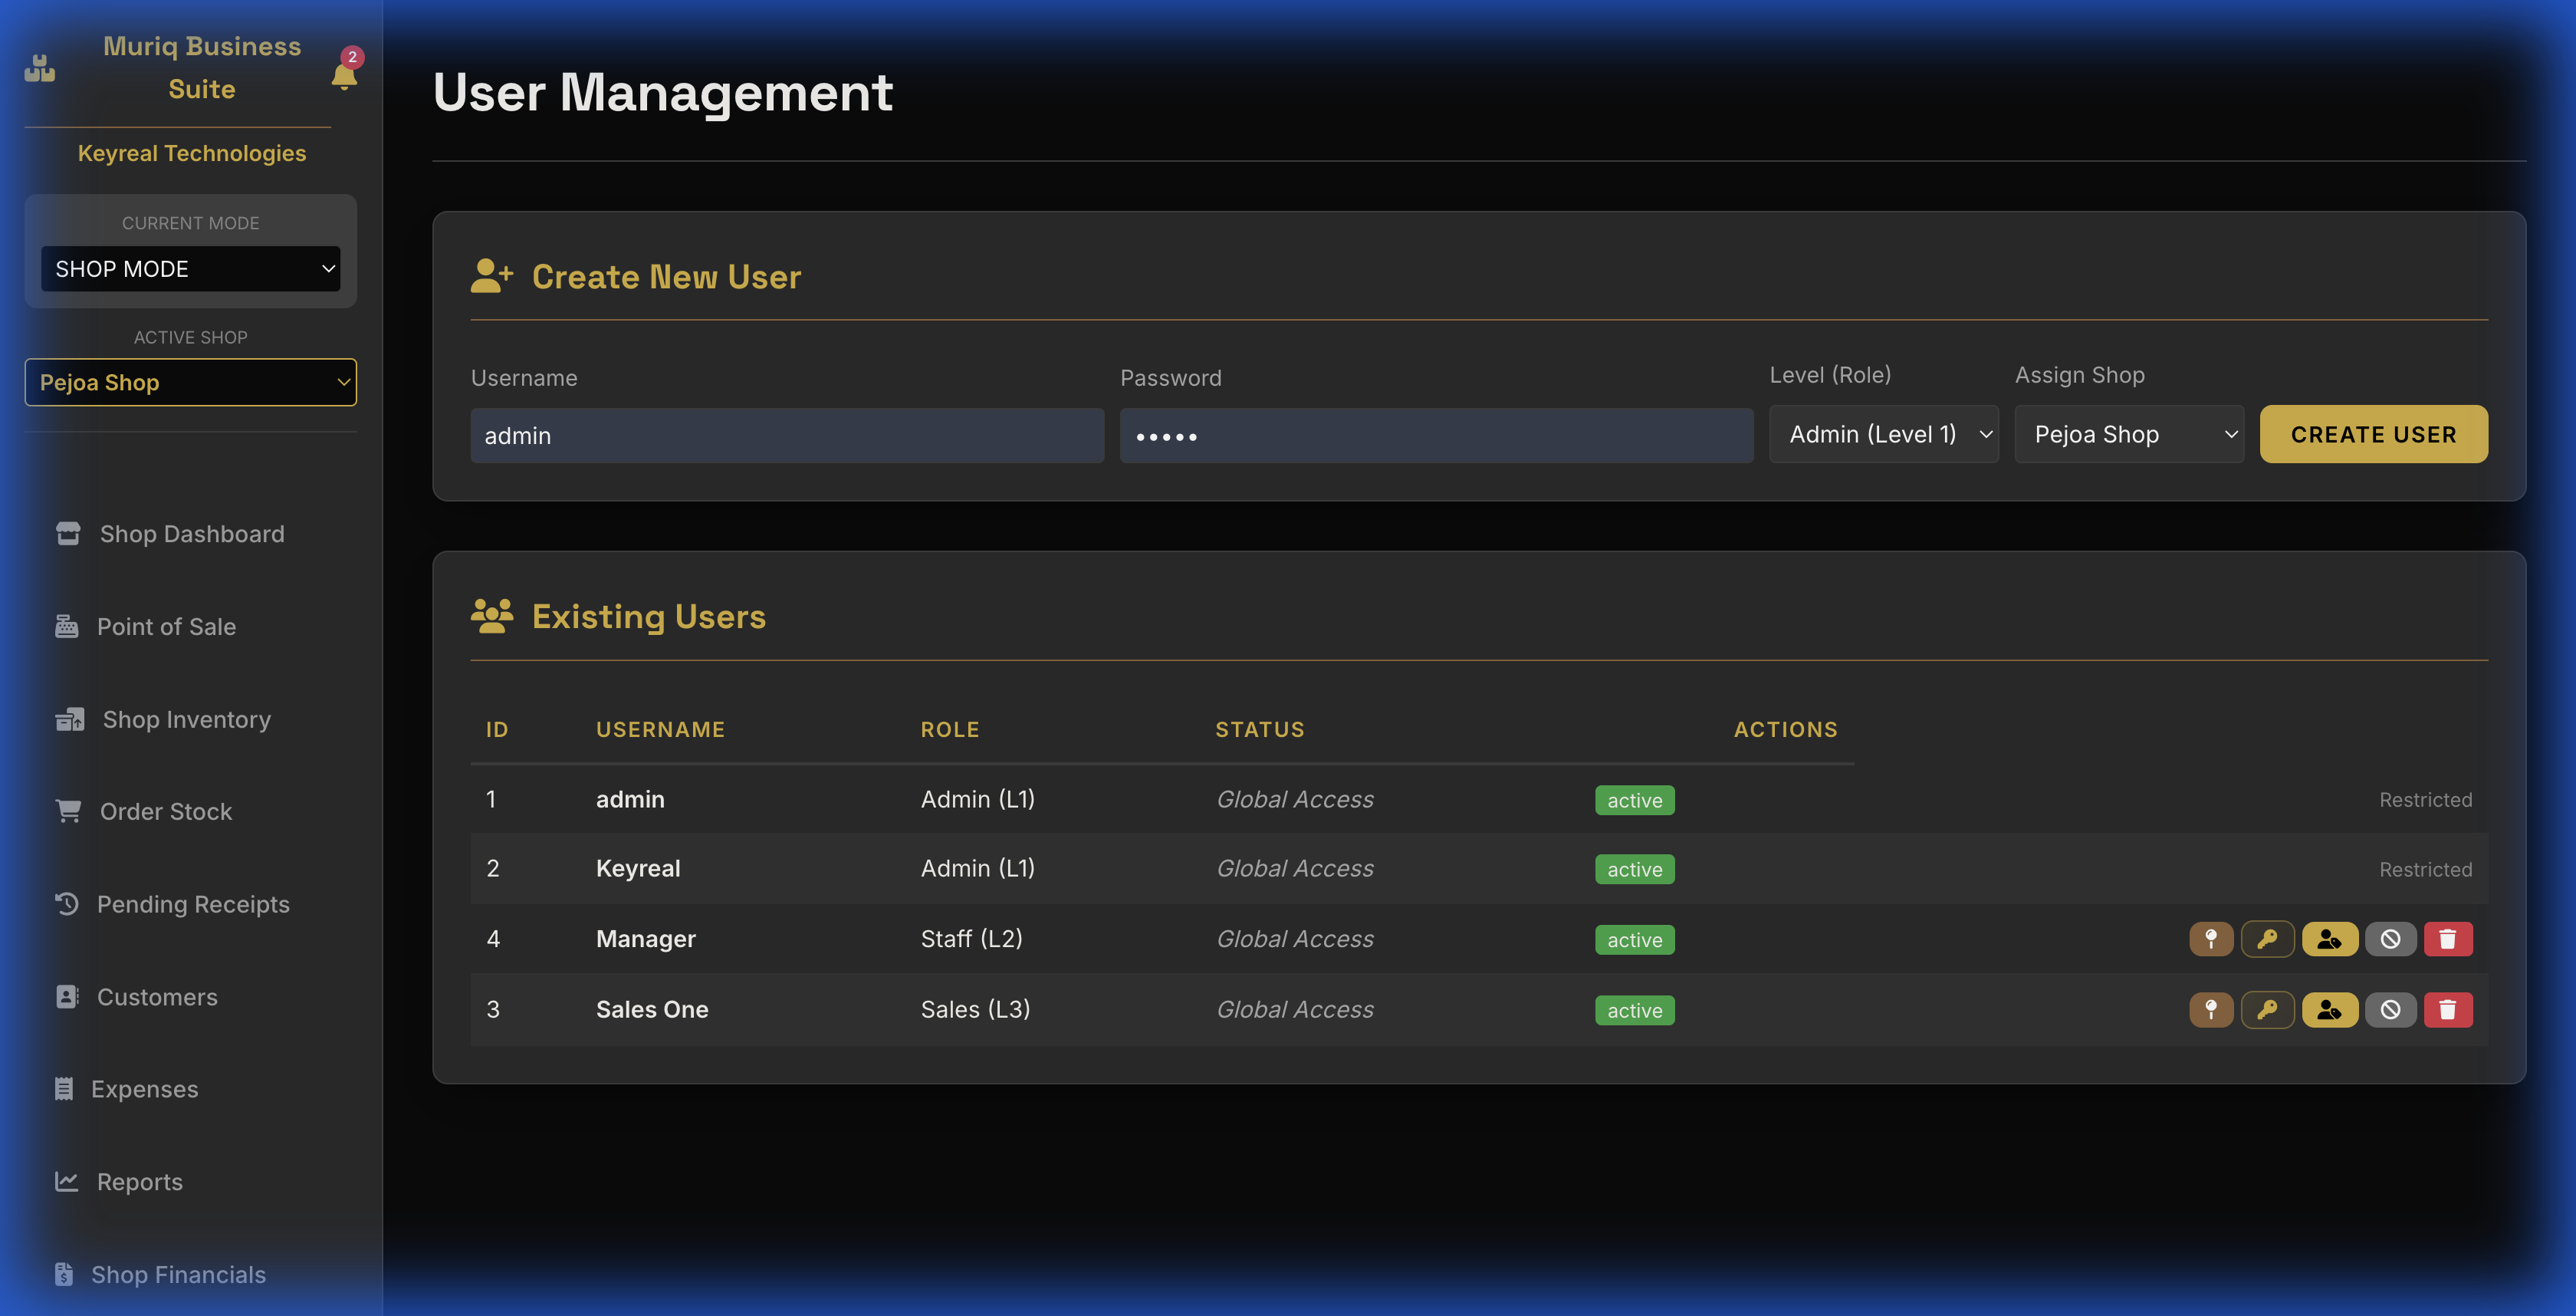Click the Username input field
Viewport: 2576px width, 1316px height.
787,436
